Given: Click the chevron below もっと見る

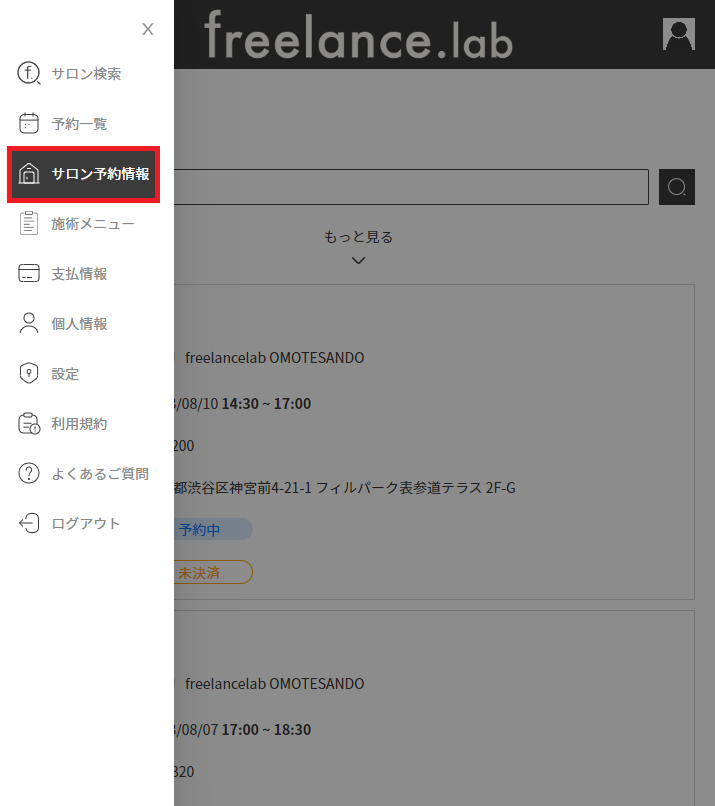Looking at the screenshot, I should click(358, 261).
